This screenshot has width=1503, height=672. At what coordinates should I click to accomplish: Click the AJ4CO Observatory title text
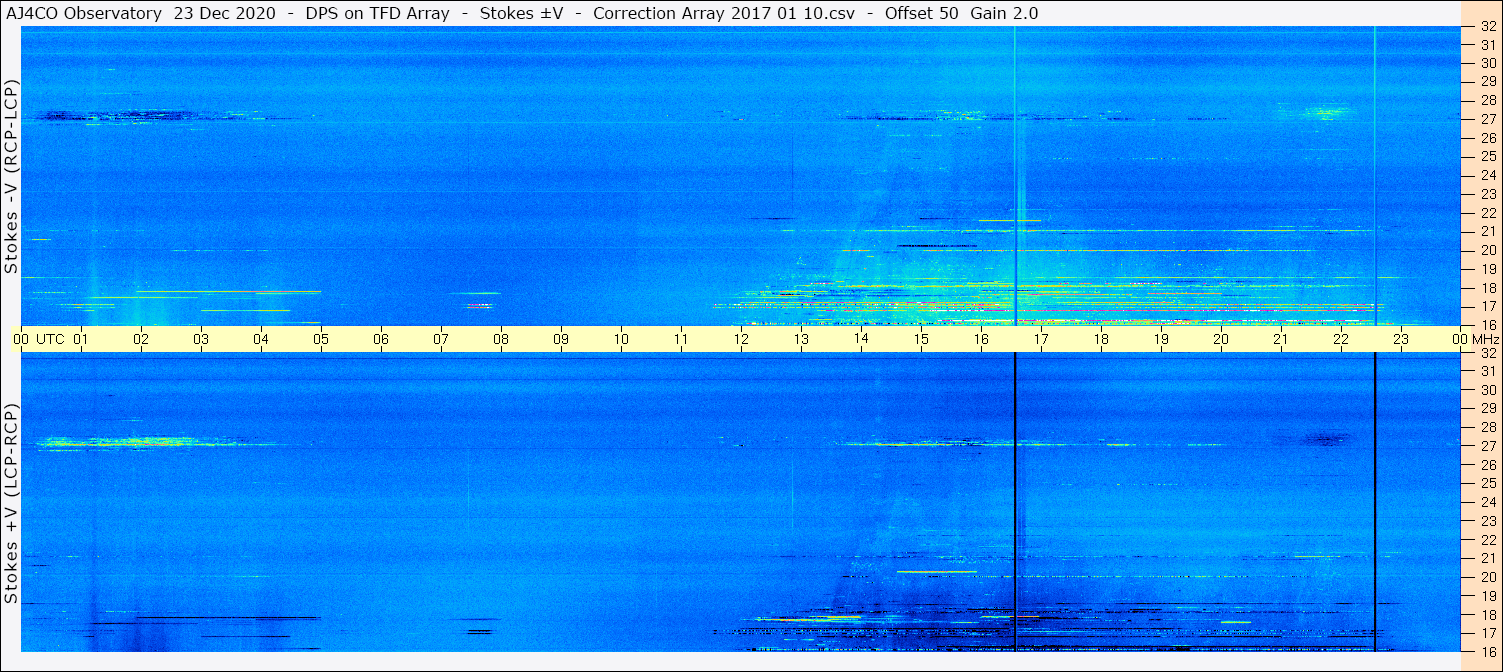[x=83, y=13]
